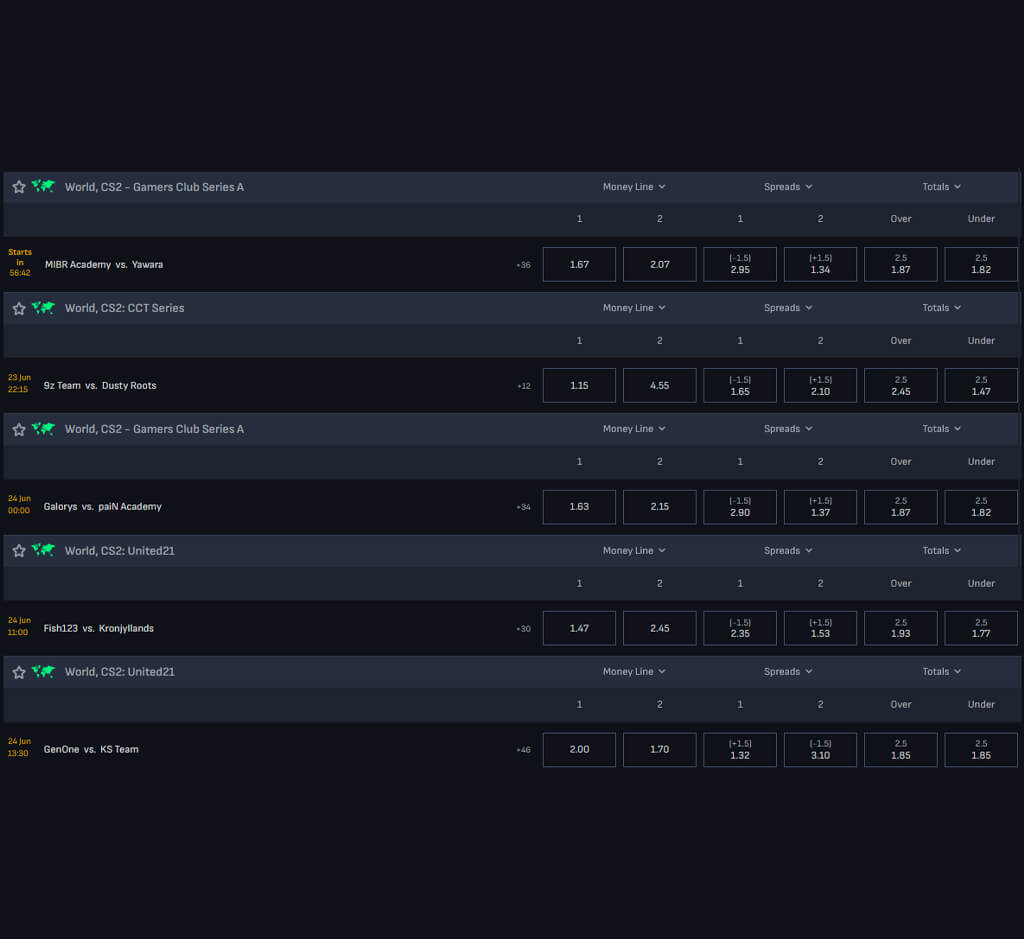Pick paiN Academy money line at 2.15
The image size is (1024, 939).
tap(660, 507)
